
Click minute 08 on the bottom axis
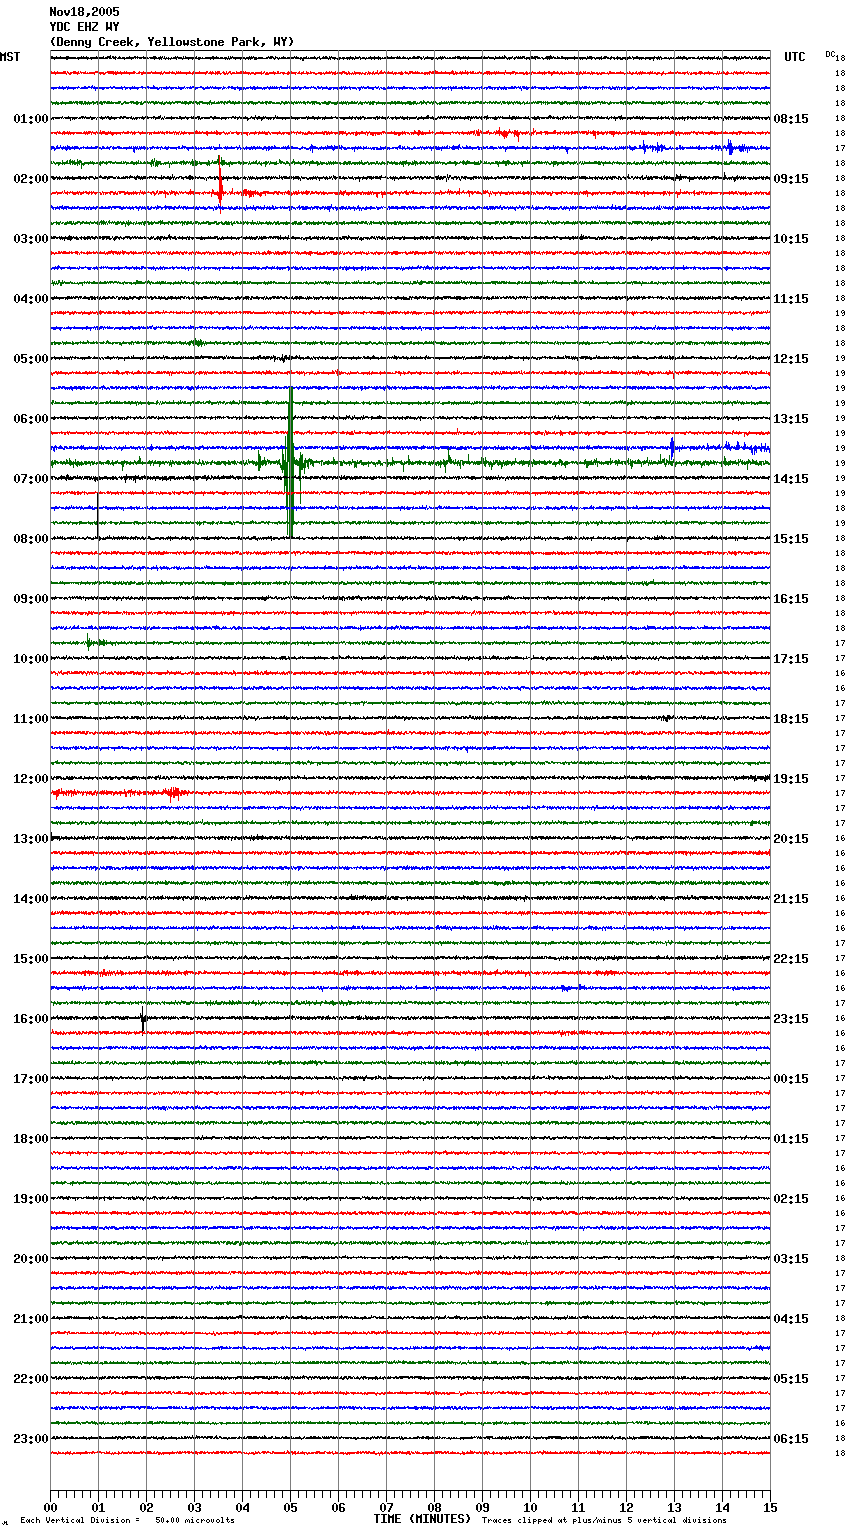(x=434, y=1507)
